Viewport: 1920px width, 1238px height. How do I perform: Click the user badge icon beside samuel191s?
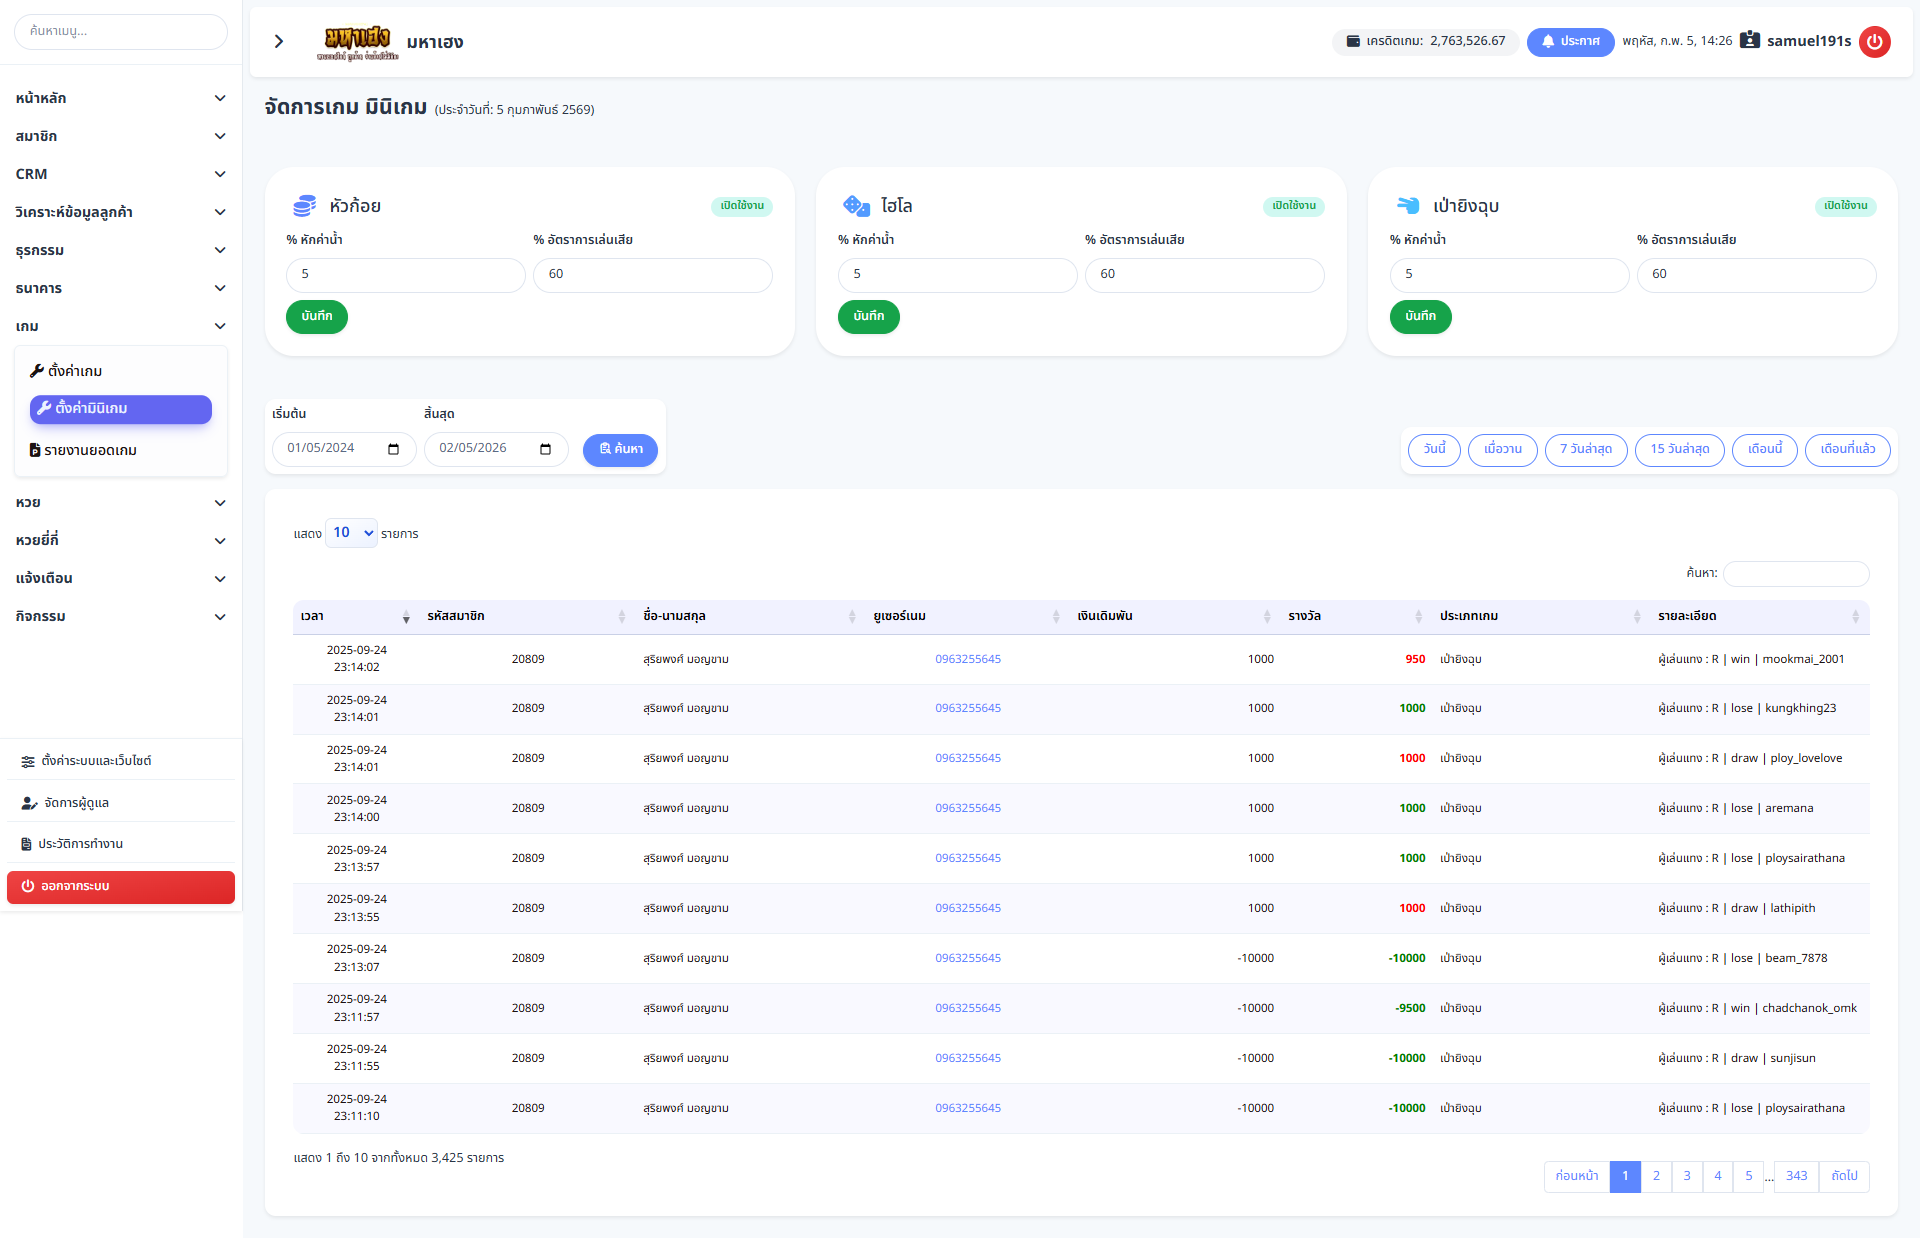click(x=1749, y=41)
